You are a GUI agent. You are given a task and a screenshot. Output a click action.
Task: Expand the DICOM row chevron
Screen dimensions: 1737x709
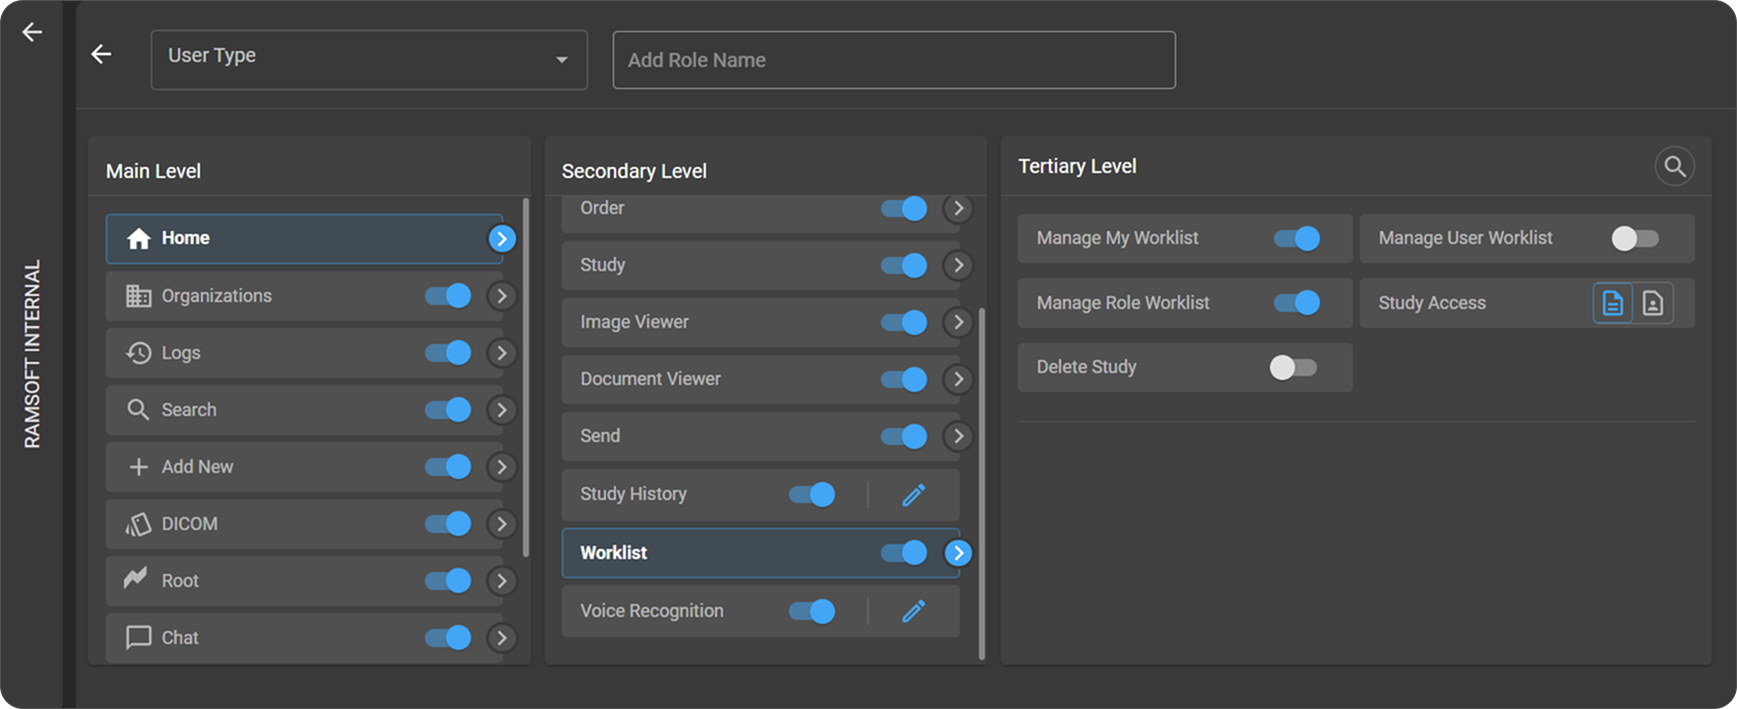click(x=502, y=524)
